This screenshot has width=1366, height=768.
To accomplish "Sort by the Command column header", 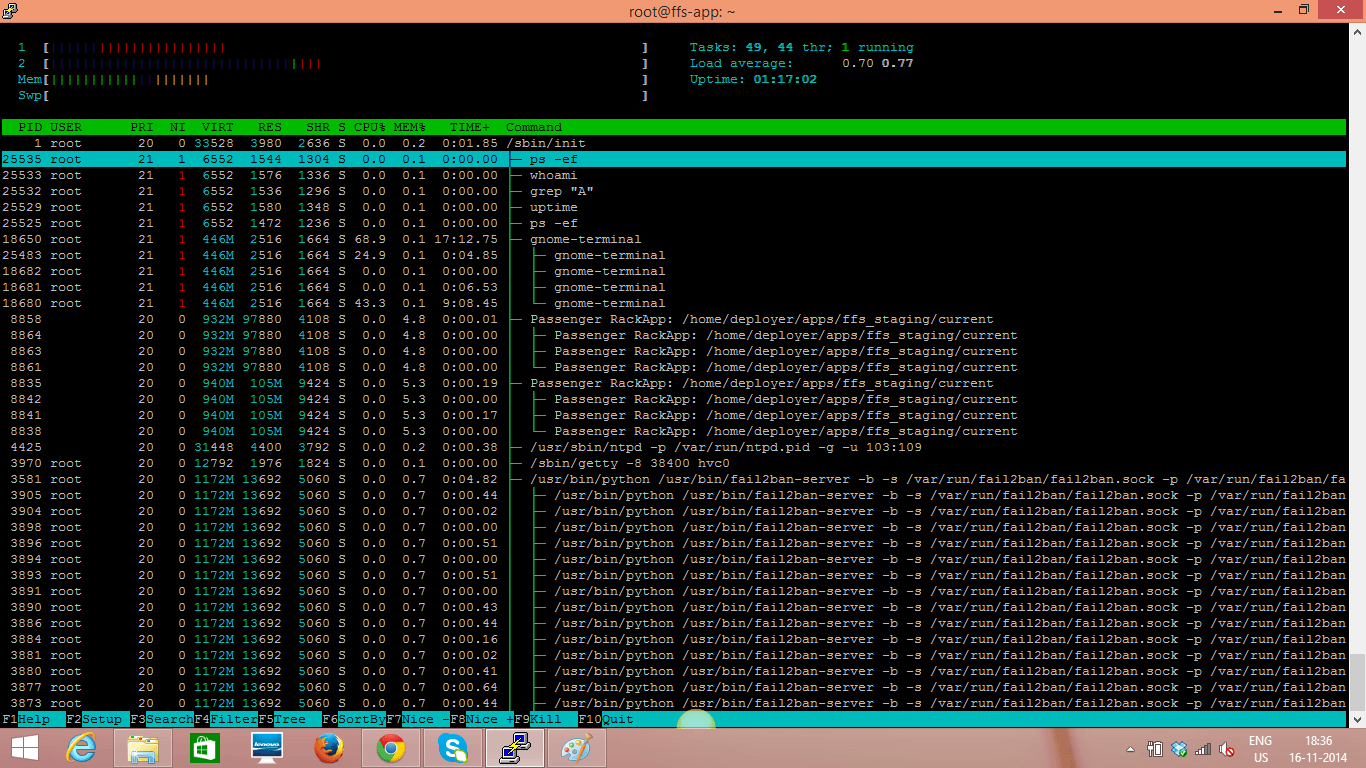I will (x=534, y=127).
